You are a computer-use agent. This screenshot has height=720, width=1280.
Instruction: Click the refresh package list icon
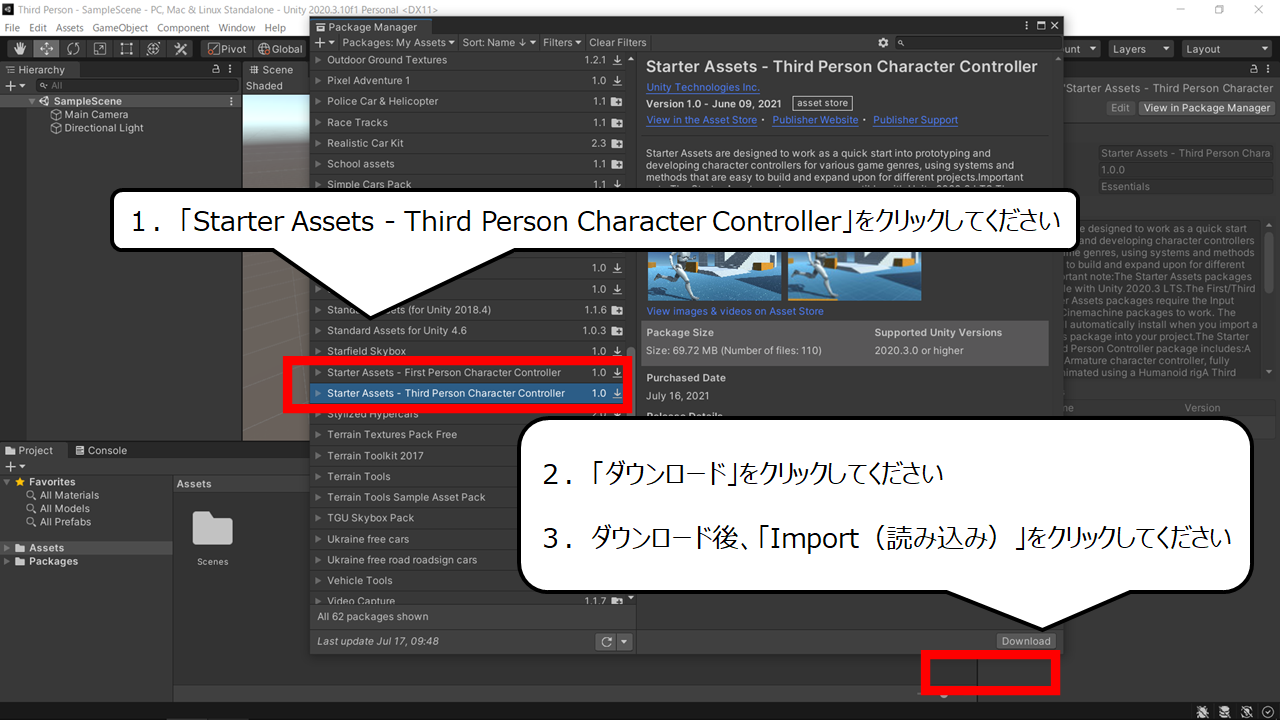tap(605, 642)
